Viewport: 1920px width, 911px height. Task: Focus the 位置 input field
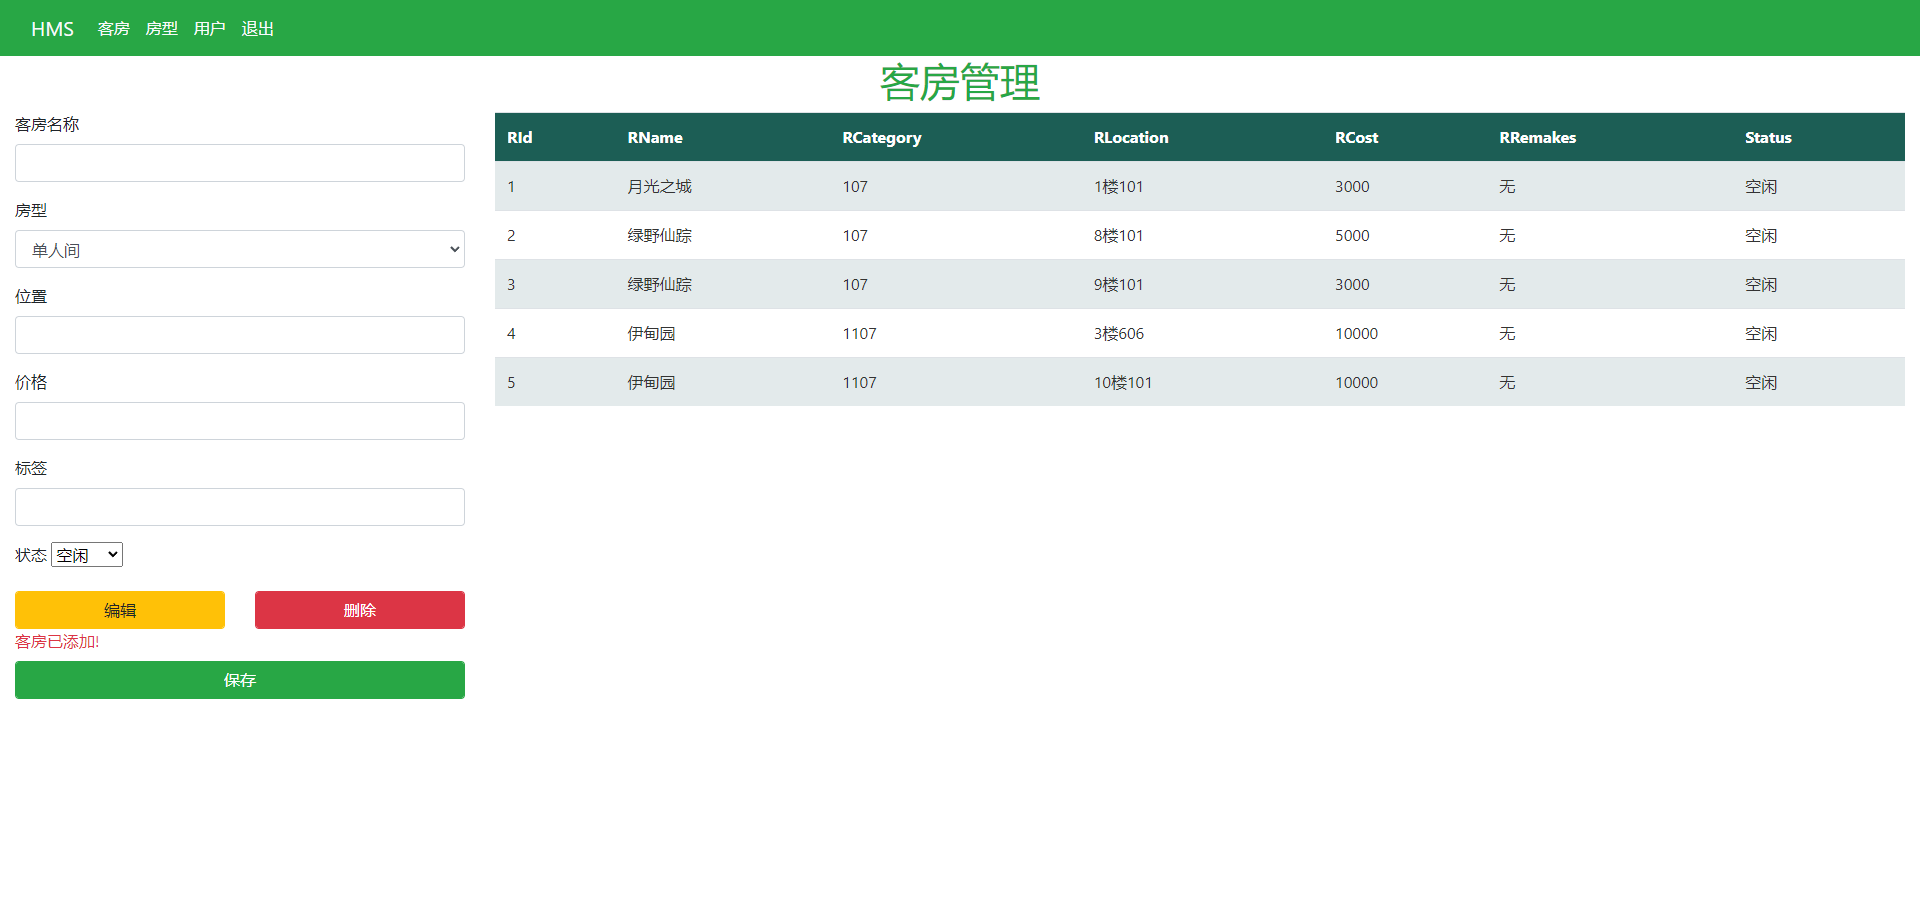[240, 335]
